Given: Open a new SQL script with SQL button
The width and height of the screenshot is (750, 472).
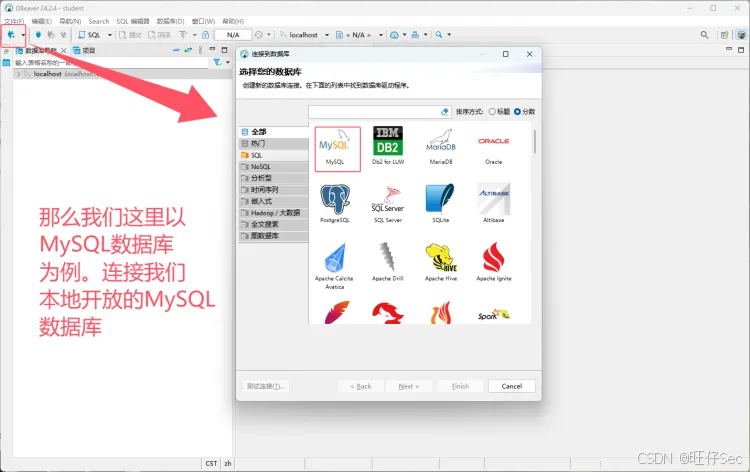Looking at the screenshot, I should point(89,35).
